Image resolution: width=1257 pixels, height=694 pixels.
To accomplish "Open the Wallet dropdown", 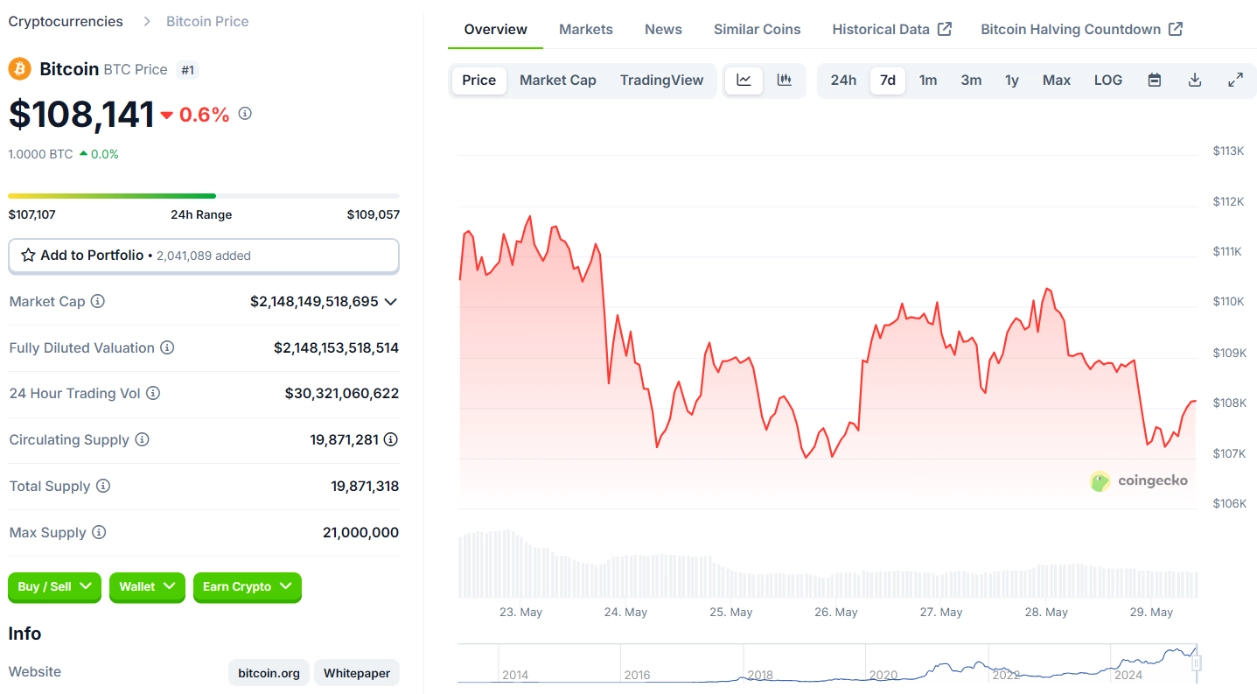I will 147,587.
